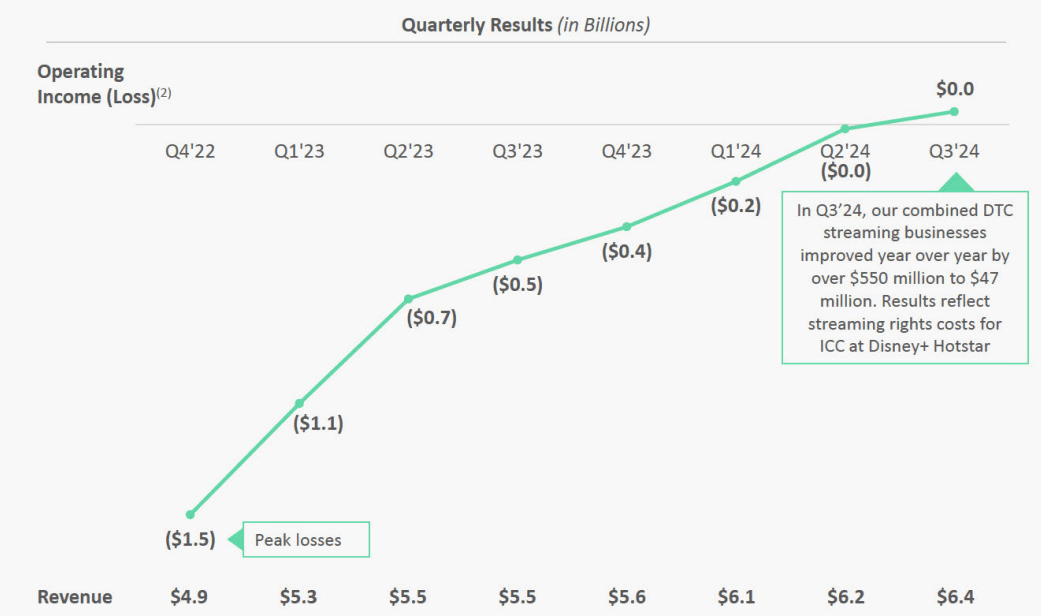The image size is (1041, 616).
Task: Click the Q3'24 DTC streaming commentary box
Action: 904,277
